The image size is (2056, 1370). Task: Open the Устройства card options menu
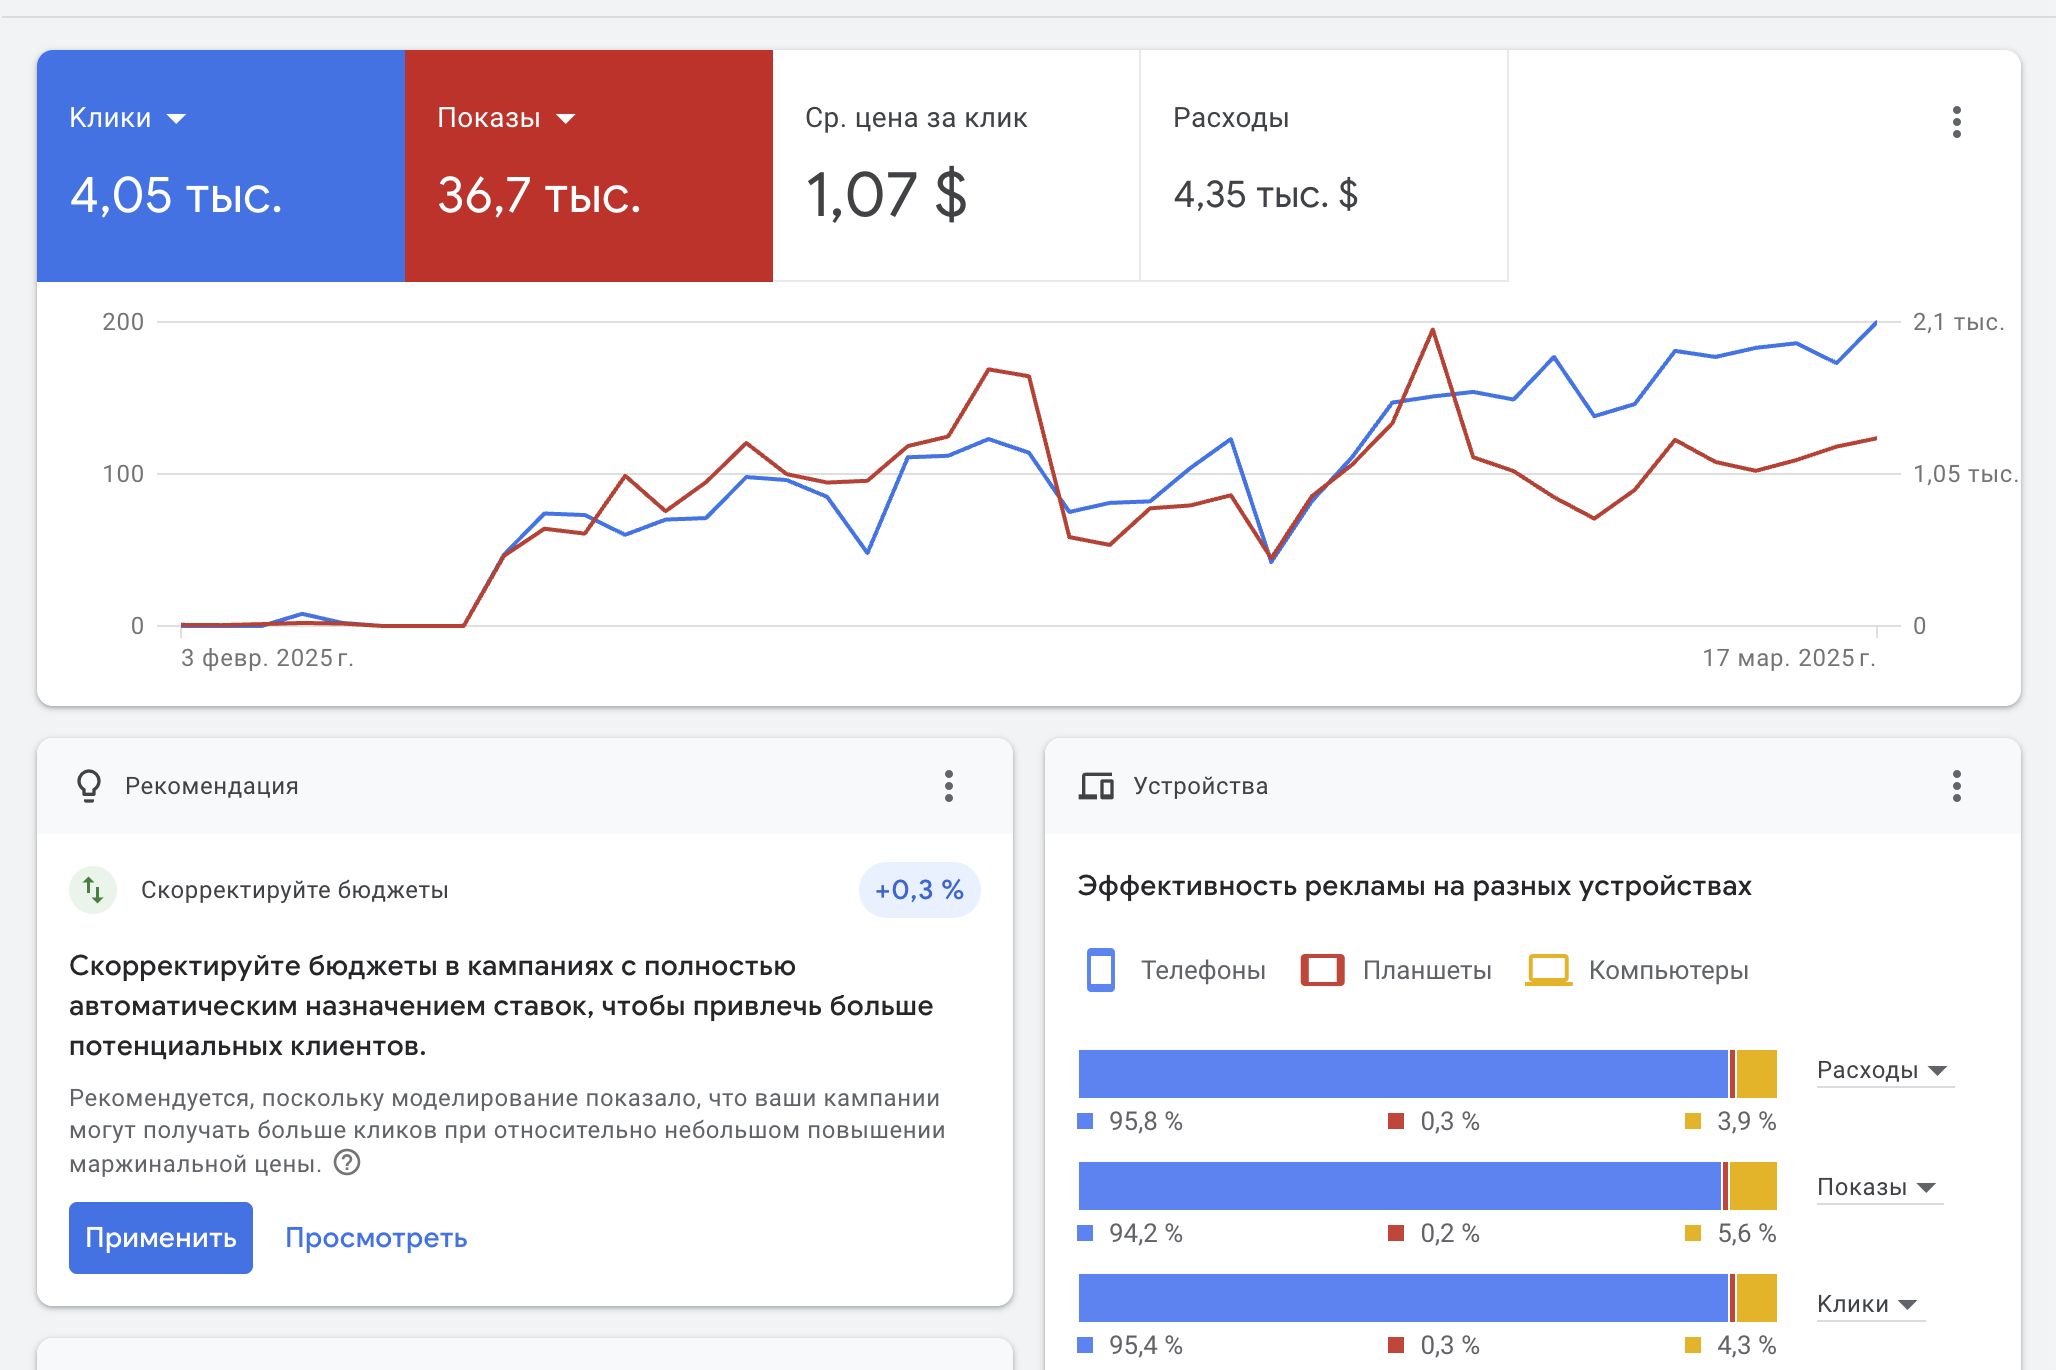pyautogui.click(x=1957, y=786)
